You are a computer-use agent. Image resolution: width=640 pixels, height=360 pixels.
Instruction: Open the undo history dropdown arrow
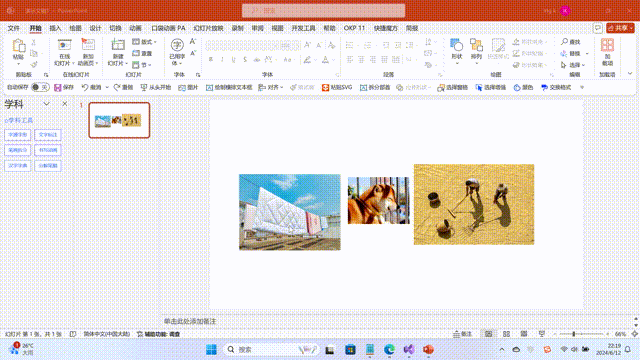(107, 87)
